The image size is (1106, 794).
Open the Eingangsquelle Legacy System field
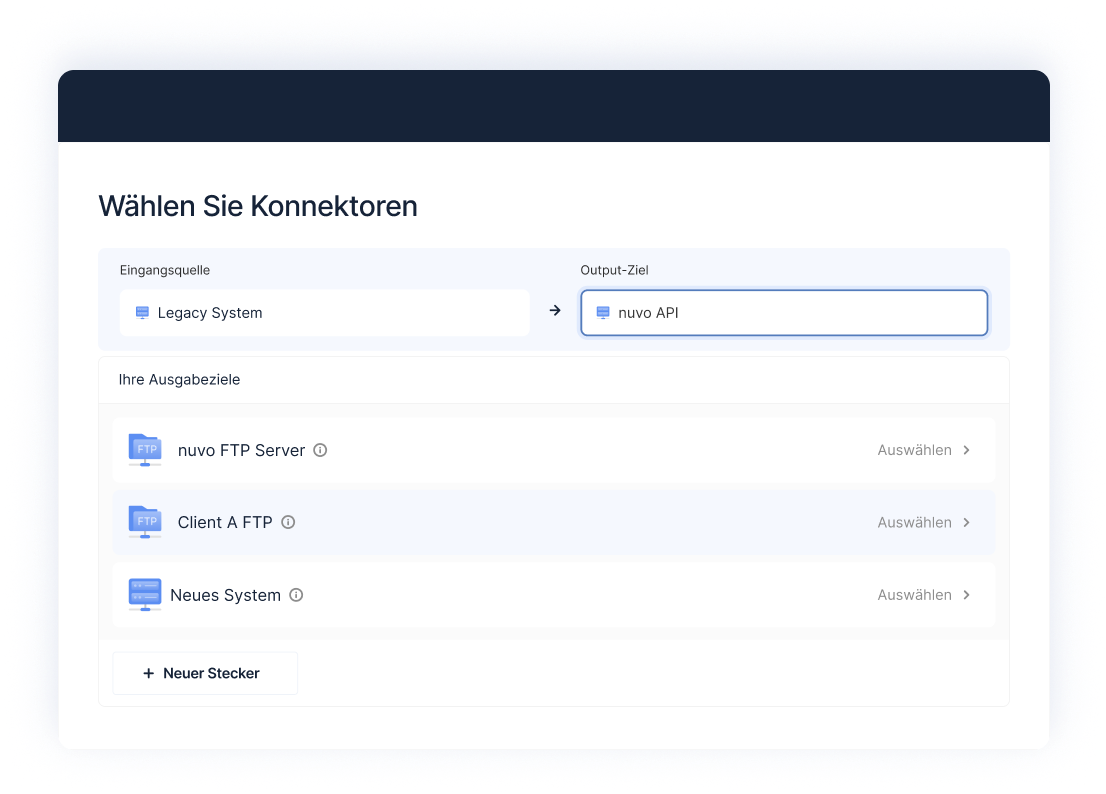pos(324,312)
